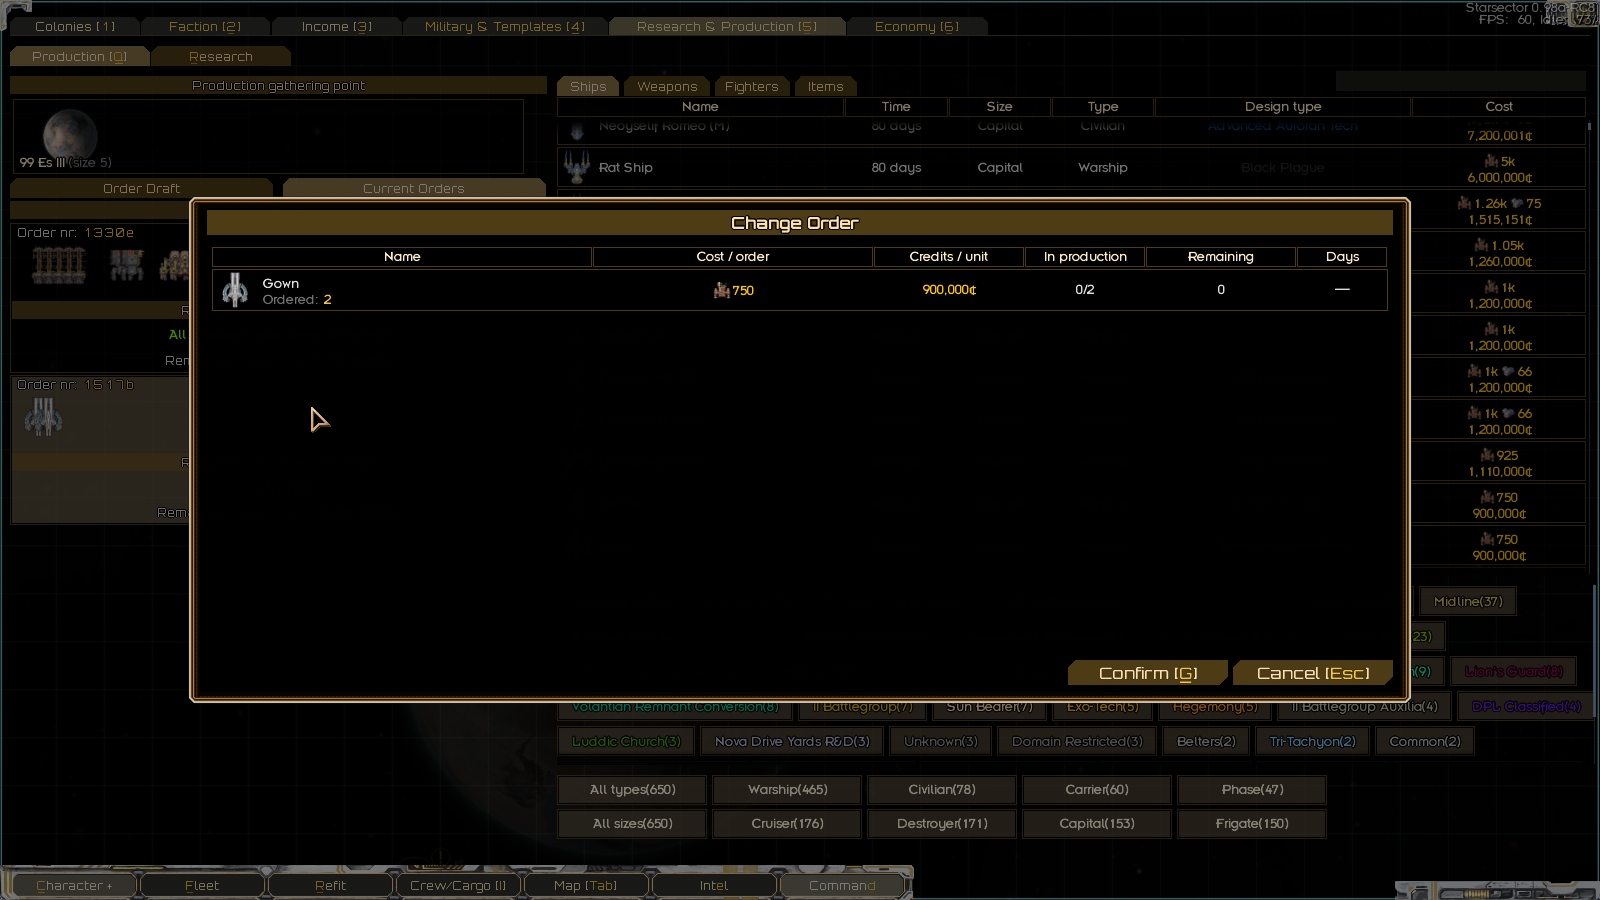Toggle the Warship(465) type filter
Image resolution: width=1600 pixels, height=900 pixels.
[788, 790]
